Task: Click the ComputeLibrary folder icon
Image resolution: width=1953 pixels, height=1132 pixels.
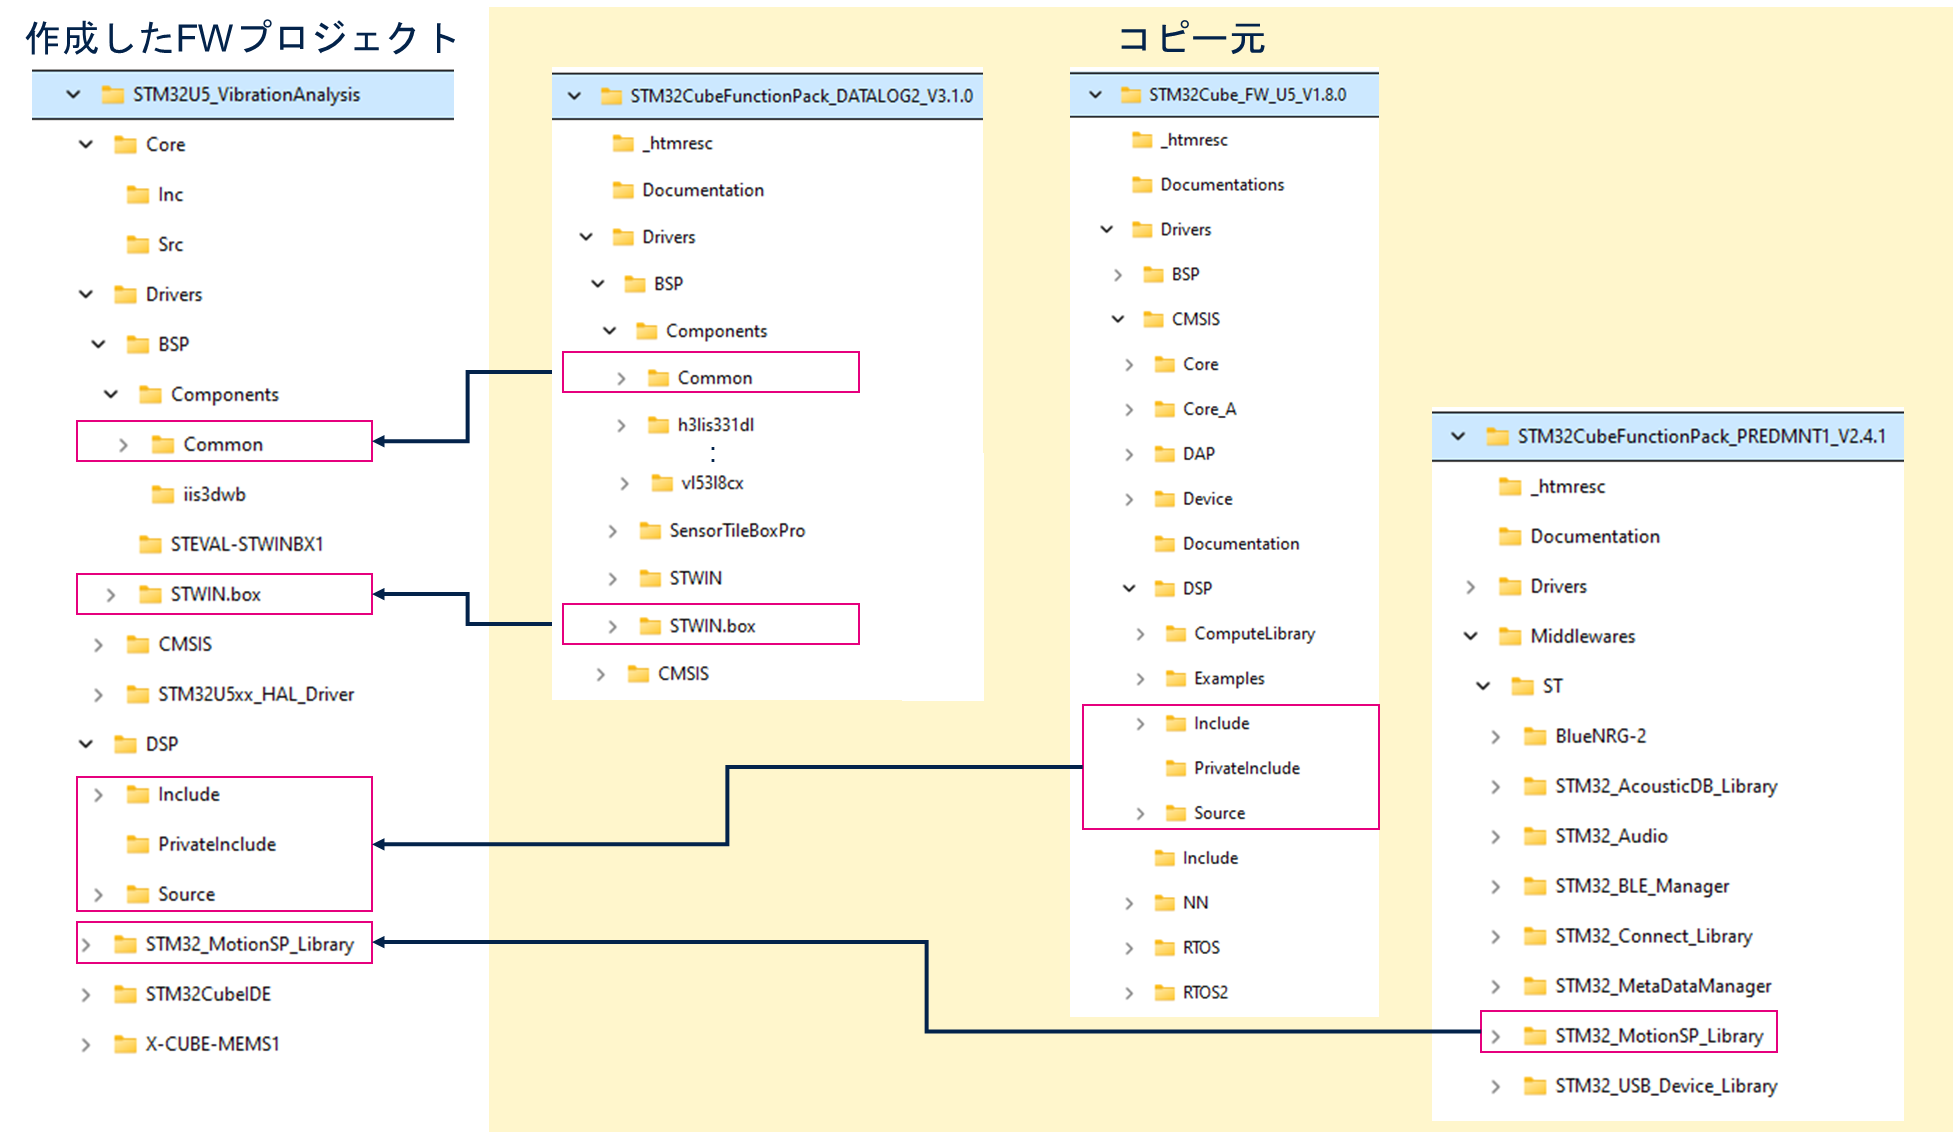Action: coord(1175,633)
